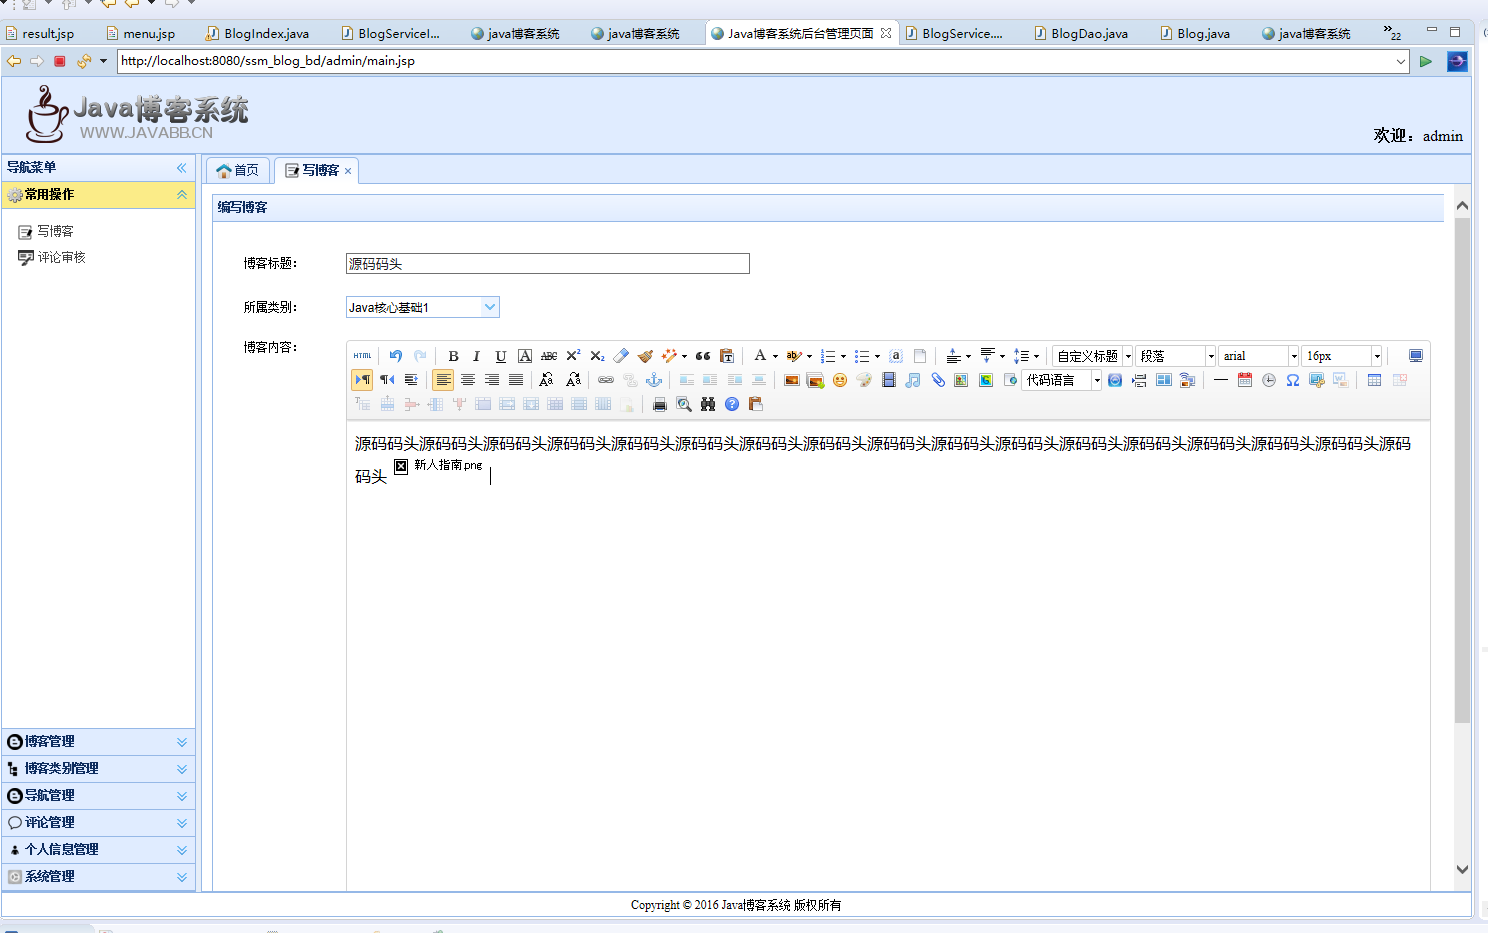This screenshot has height=933, width=1488.
Task: Open 评论审核 in the sidebar
Action: 61,257
